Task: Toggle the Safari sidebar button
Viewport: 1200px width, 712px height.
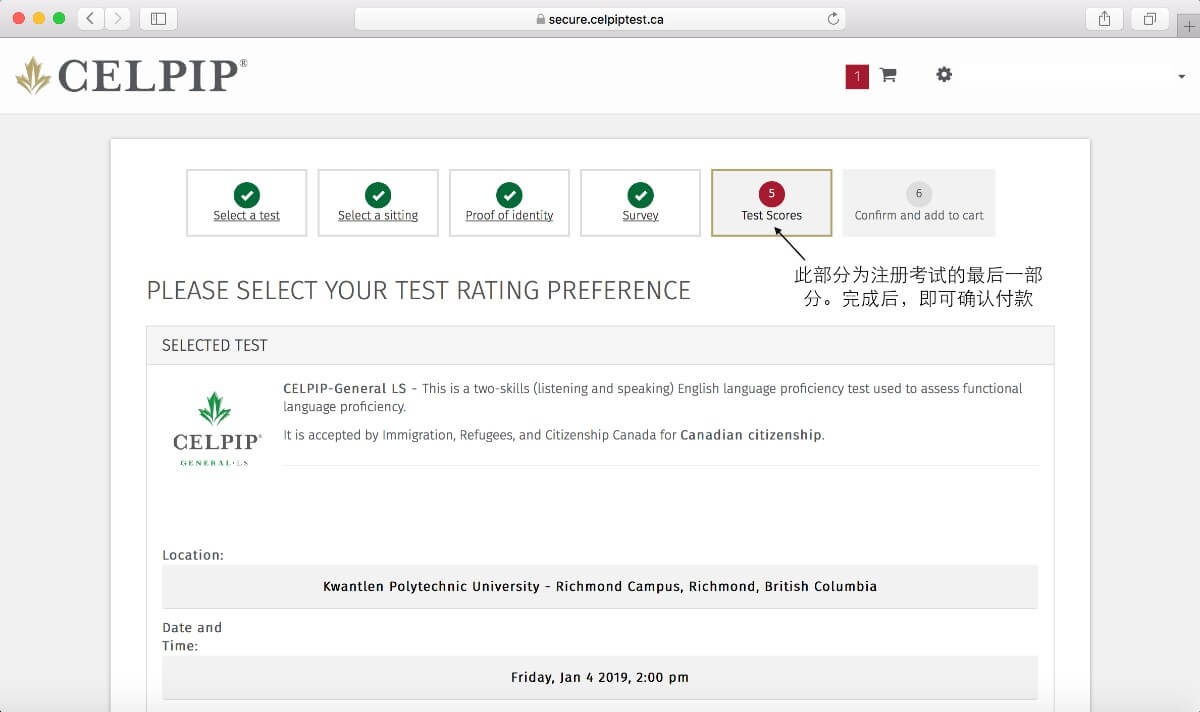Action: point(158,18)
